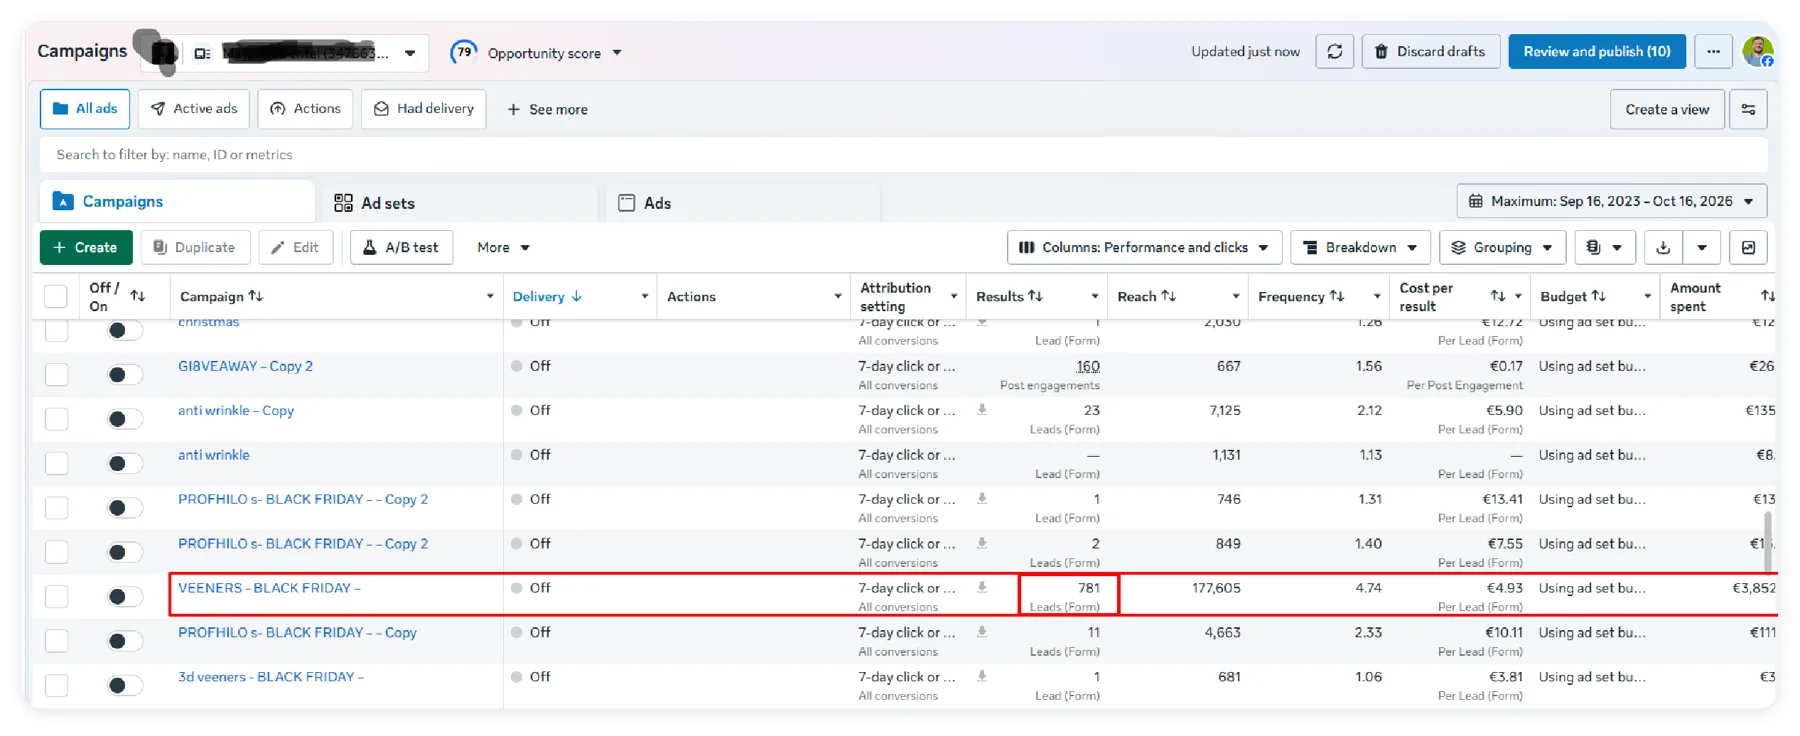Viewport: 1800px width, 736px height.
Task: Click the green Create button
Action: 86,247
